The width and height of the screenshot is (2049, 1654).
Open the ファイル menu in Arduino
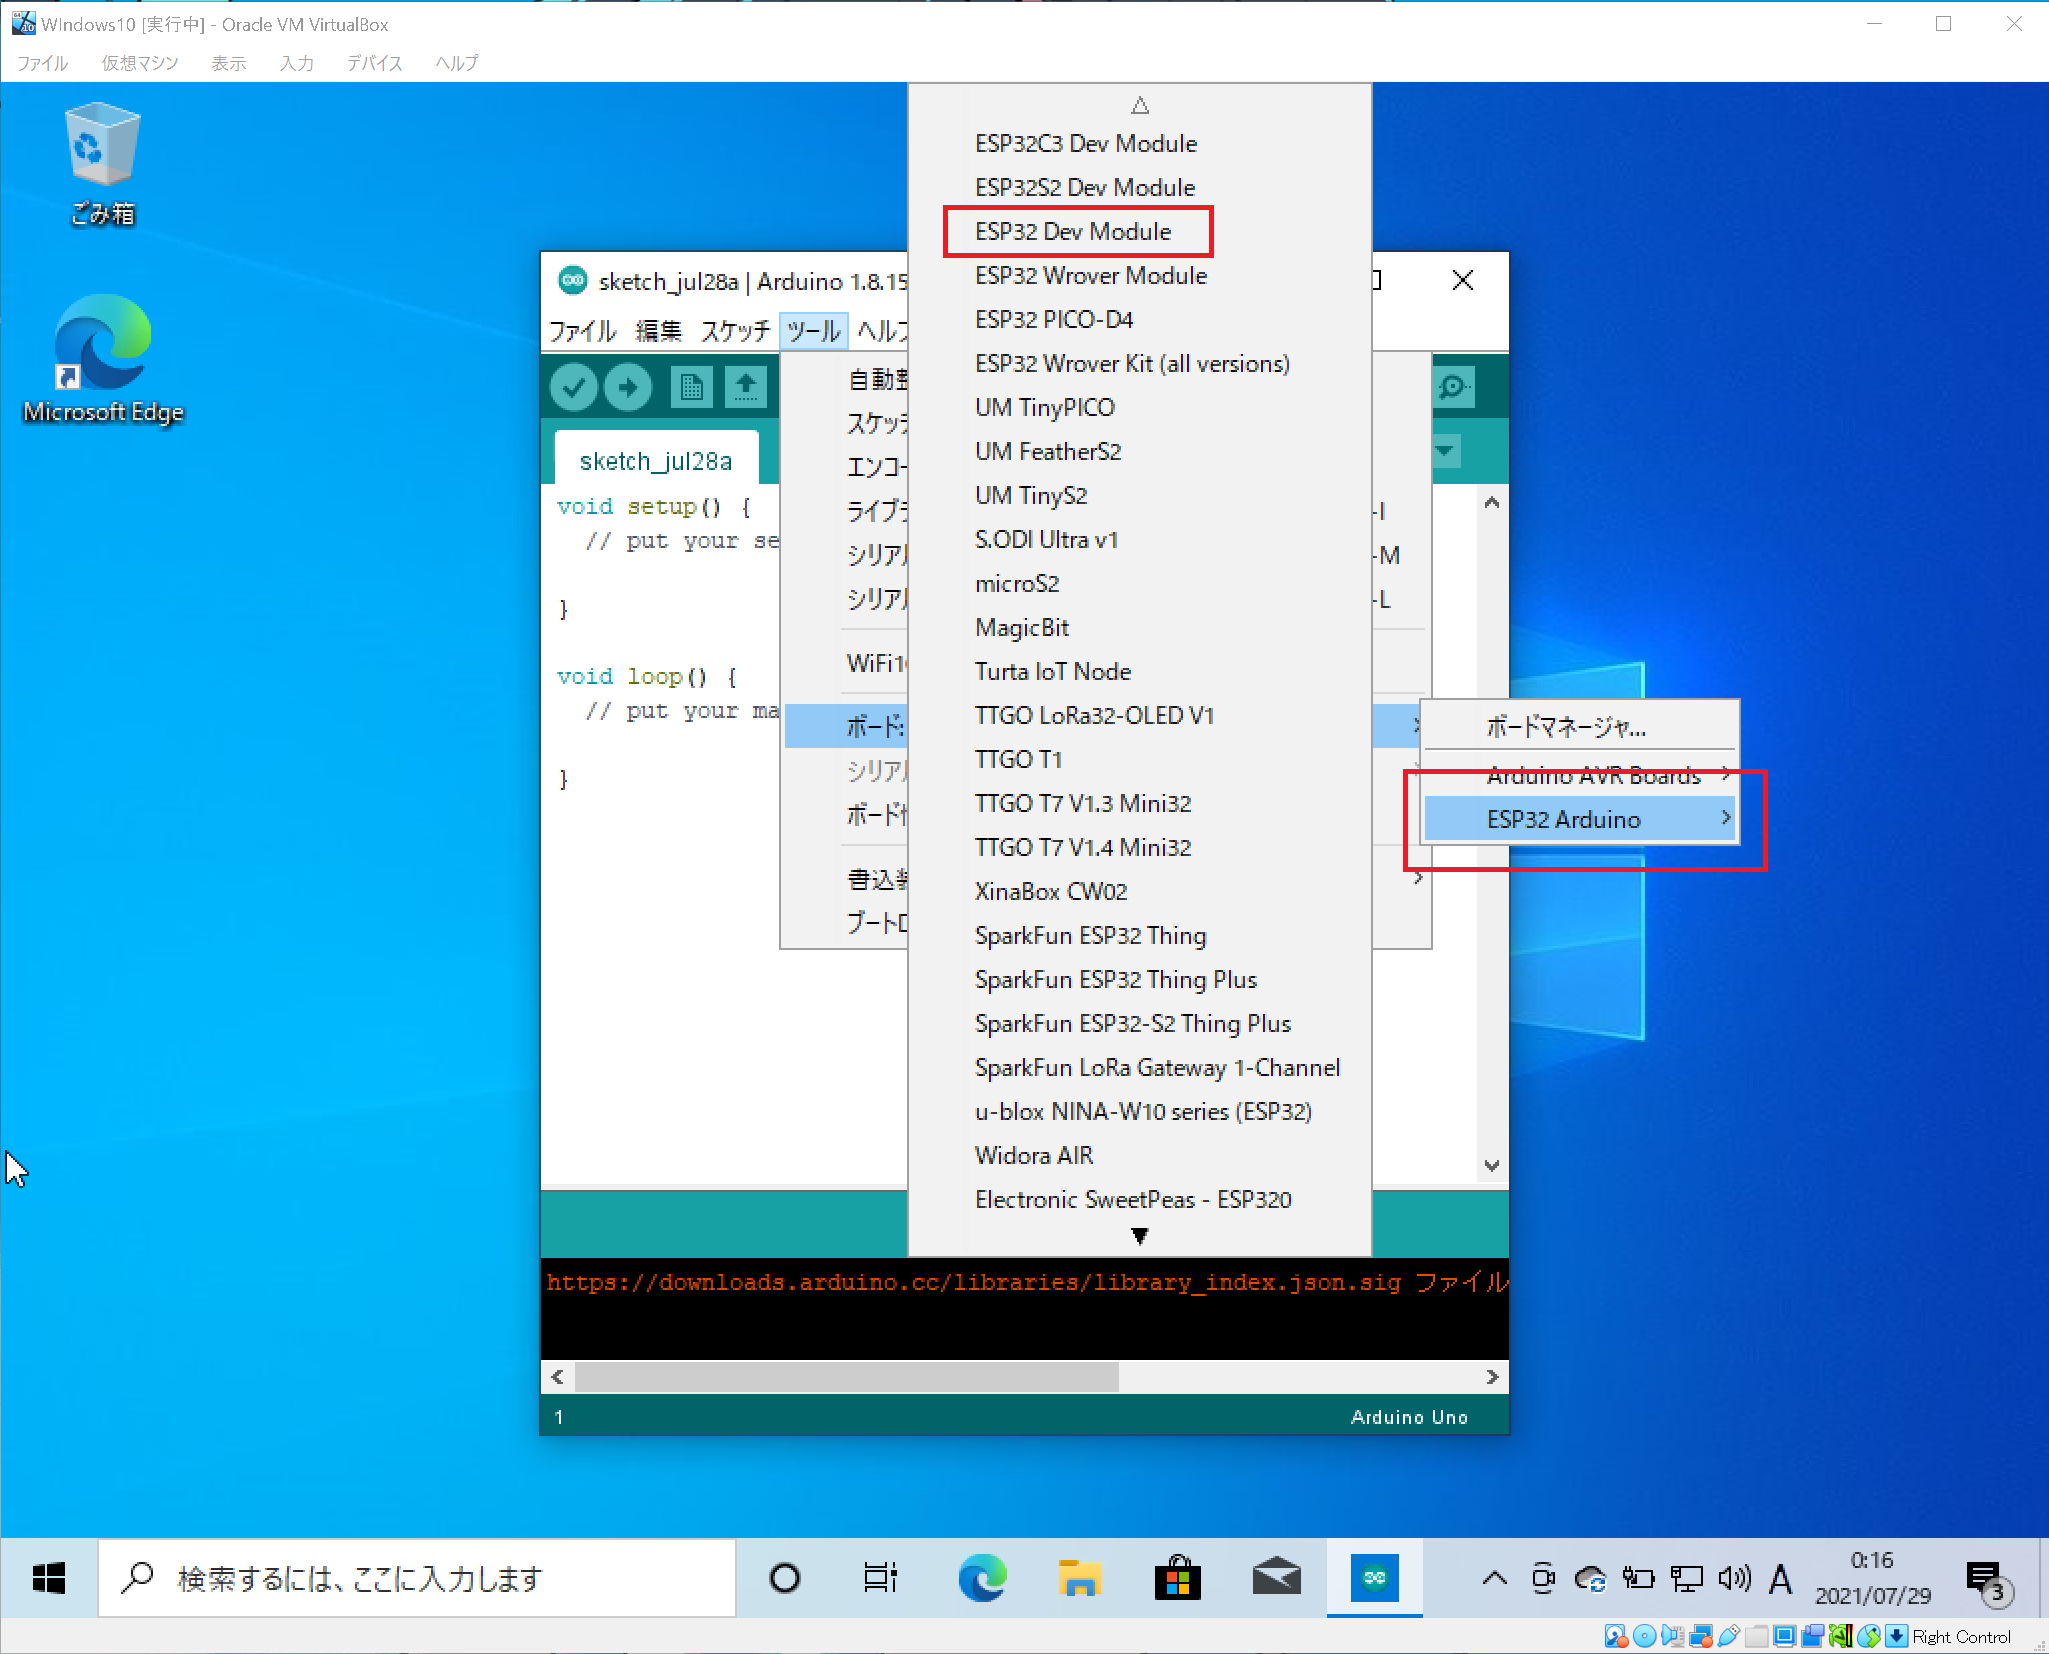pyautogui.click(x=582, y=331)
